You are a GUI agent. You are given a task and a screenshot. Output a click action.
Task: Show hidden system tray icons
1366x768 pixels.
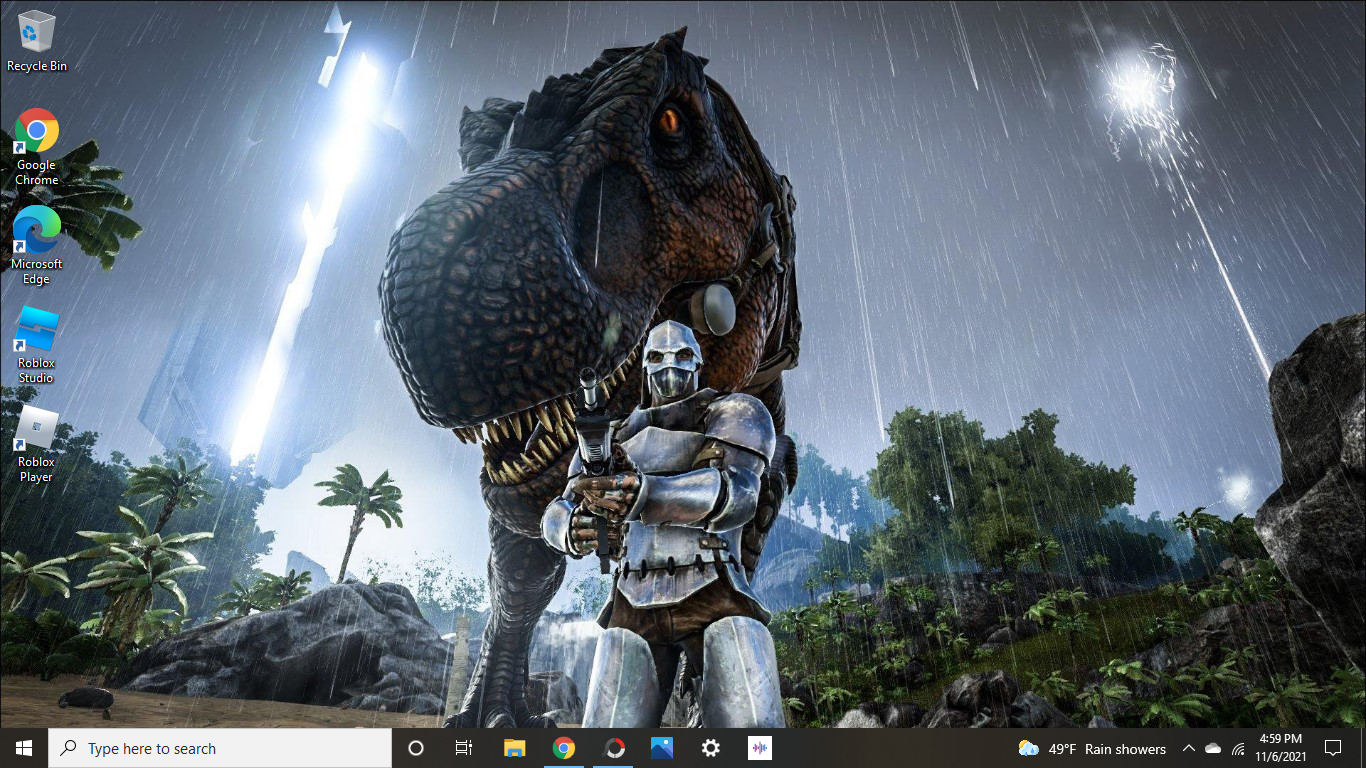(1189, 748)
